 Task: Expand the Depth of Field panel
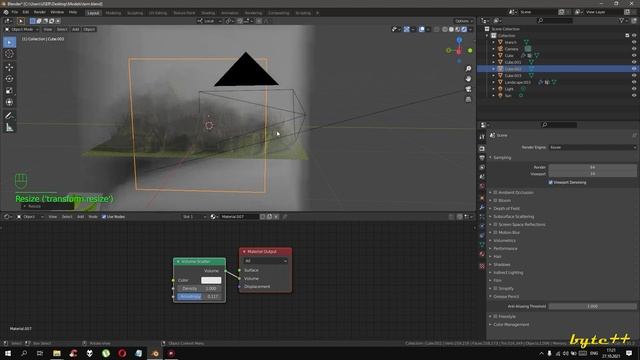[x=507, y=209]
